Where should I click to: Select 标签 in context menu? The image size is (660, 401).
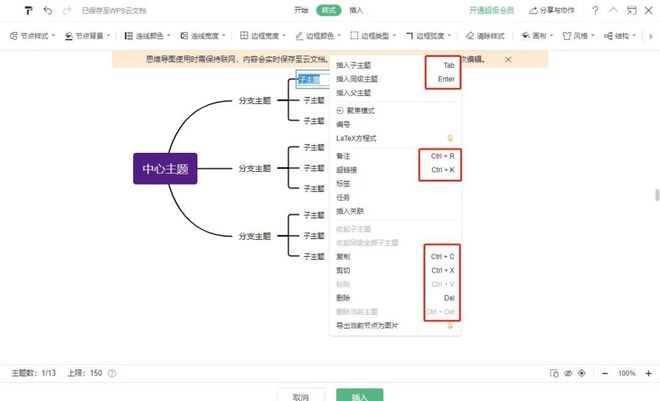pos(395,183)
